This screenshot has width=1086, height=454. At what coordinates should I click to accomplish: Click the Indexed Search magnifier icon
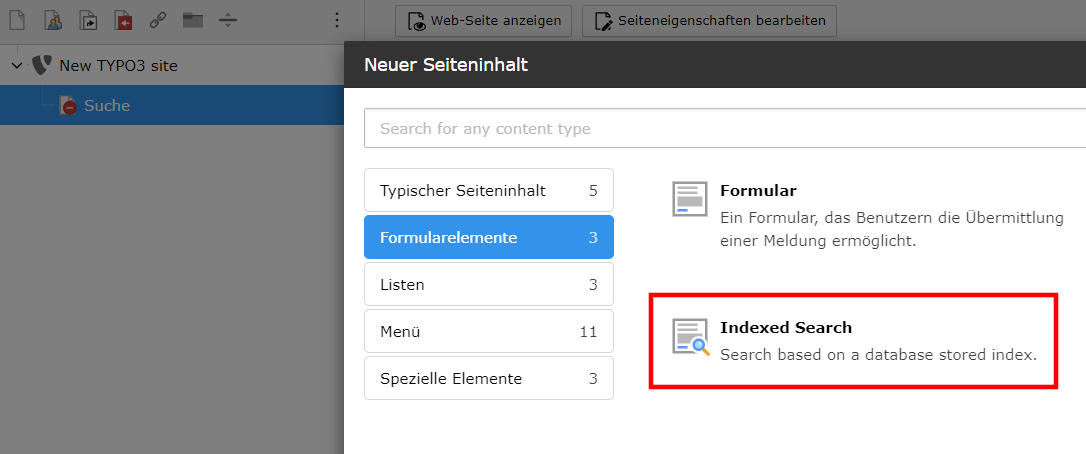[691, 337]
